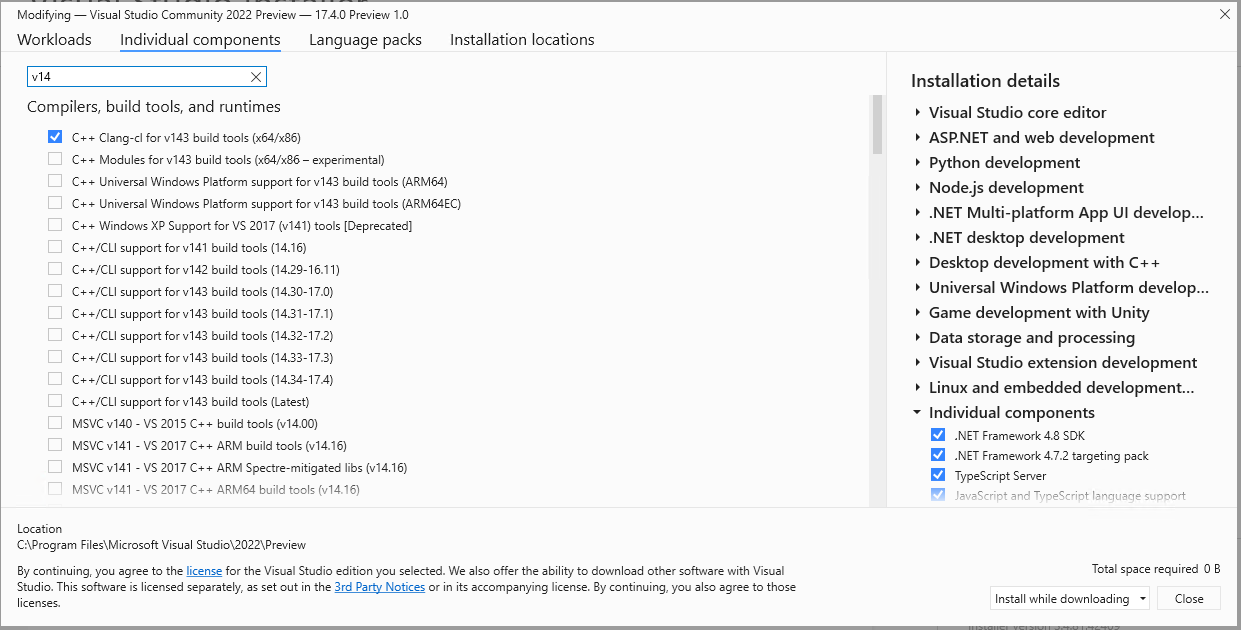Screen dimensions: 1241x630
Task: Uncheck .NET Framework 4.7.2 targeting pack
Action: coord(938,454)
